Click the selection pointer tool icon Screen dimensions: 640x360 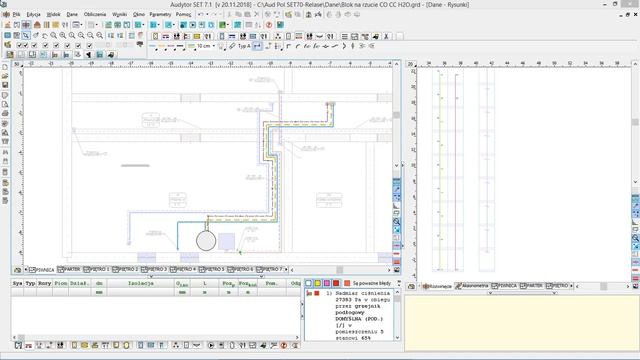(26, 36)
